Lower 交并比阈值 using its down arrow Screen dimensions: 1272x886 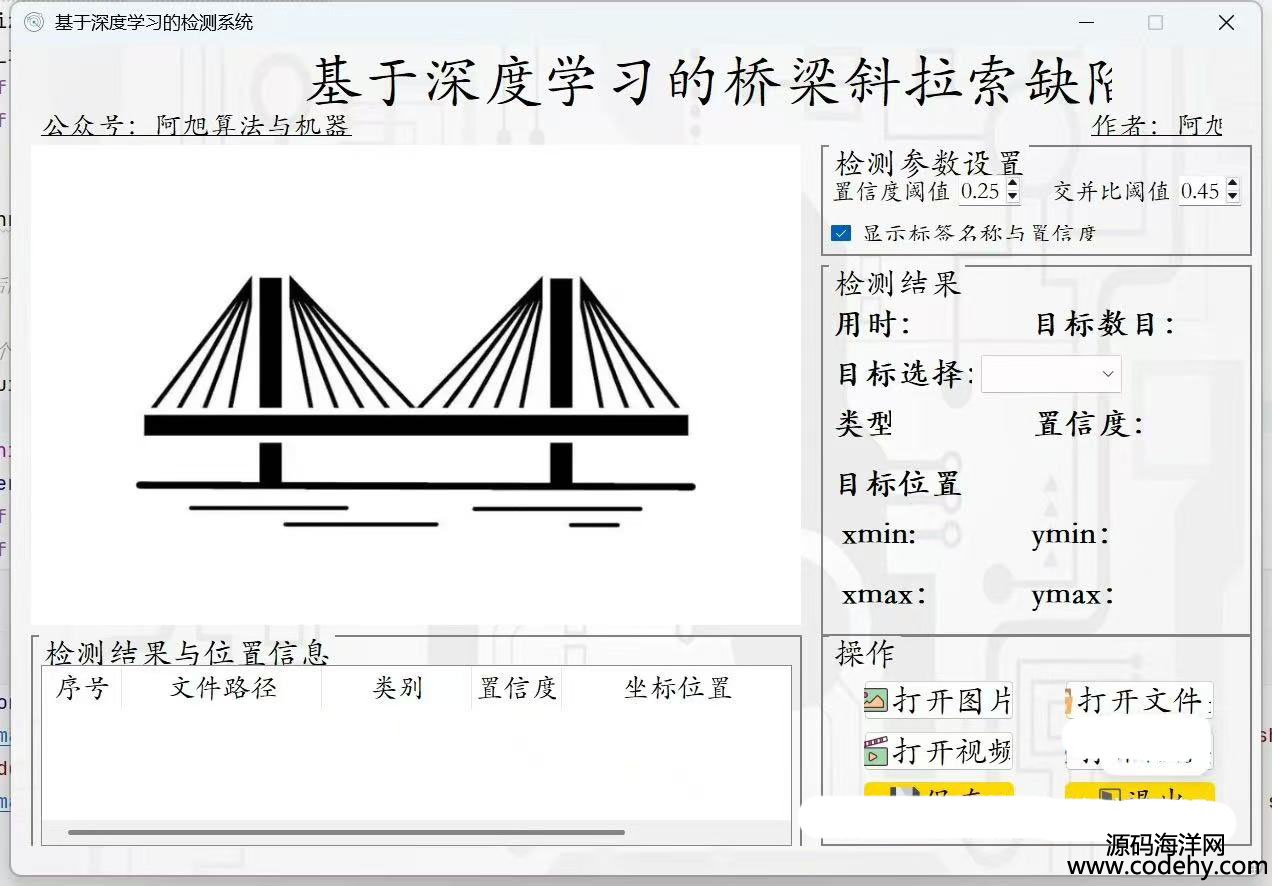pyautogui.click(x=1232, y=197)
